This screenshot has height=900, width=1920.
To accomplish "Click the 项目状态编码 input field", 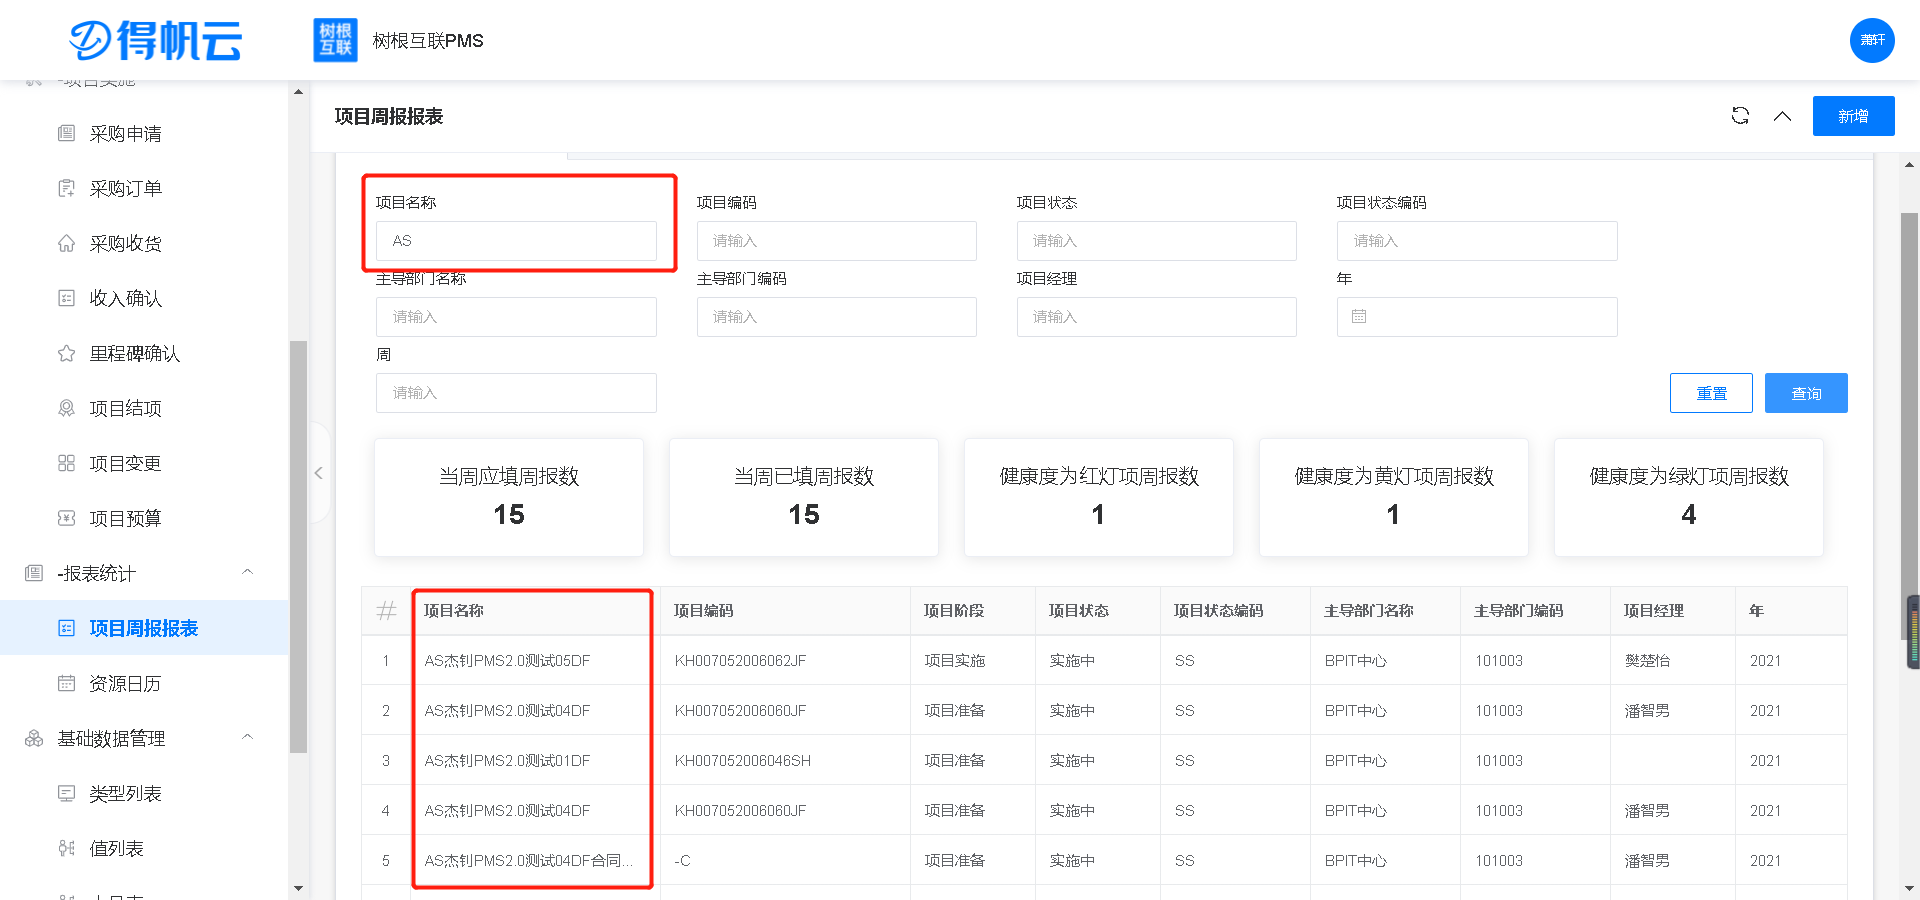I will (1477, 241).
